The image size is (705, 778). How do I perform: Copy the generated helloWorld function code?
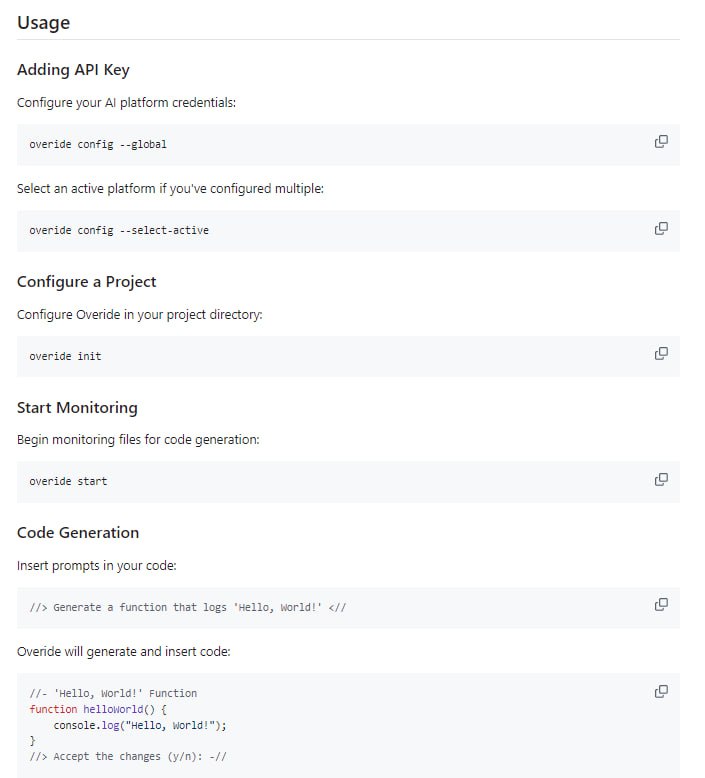[660, 692]
